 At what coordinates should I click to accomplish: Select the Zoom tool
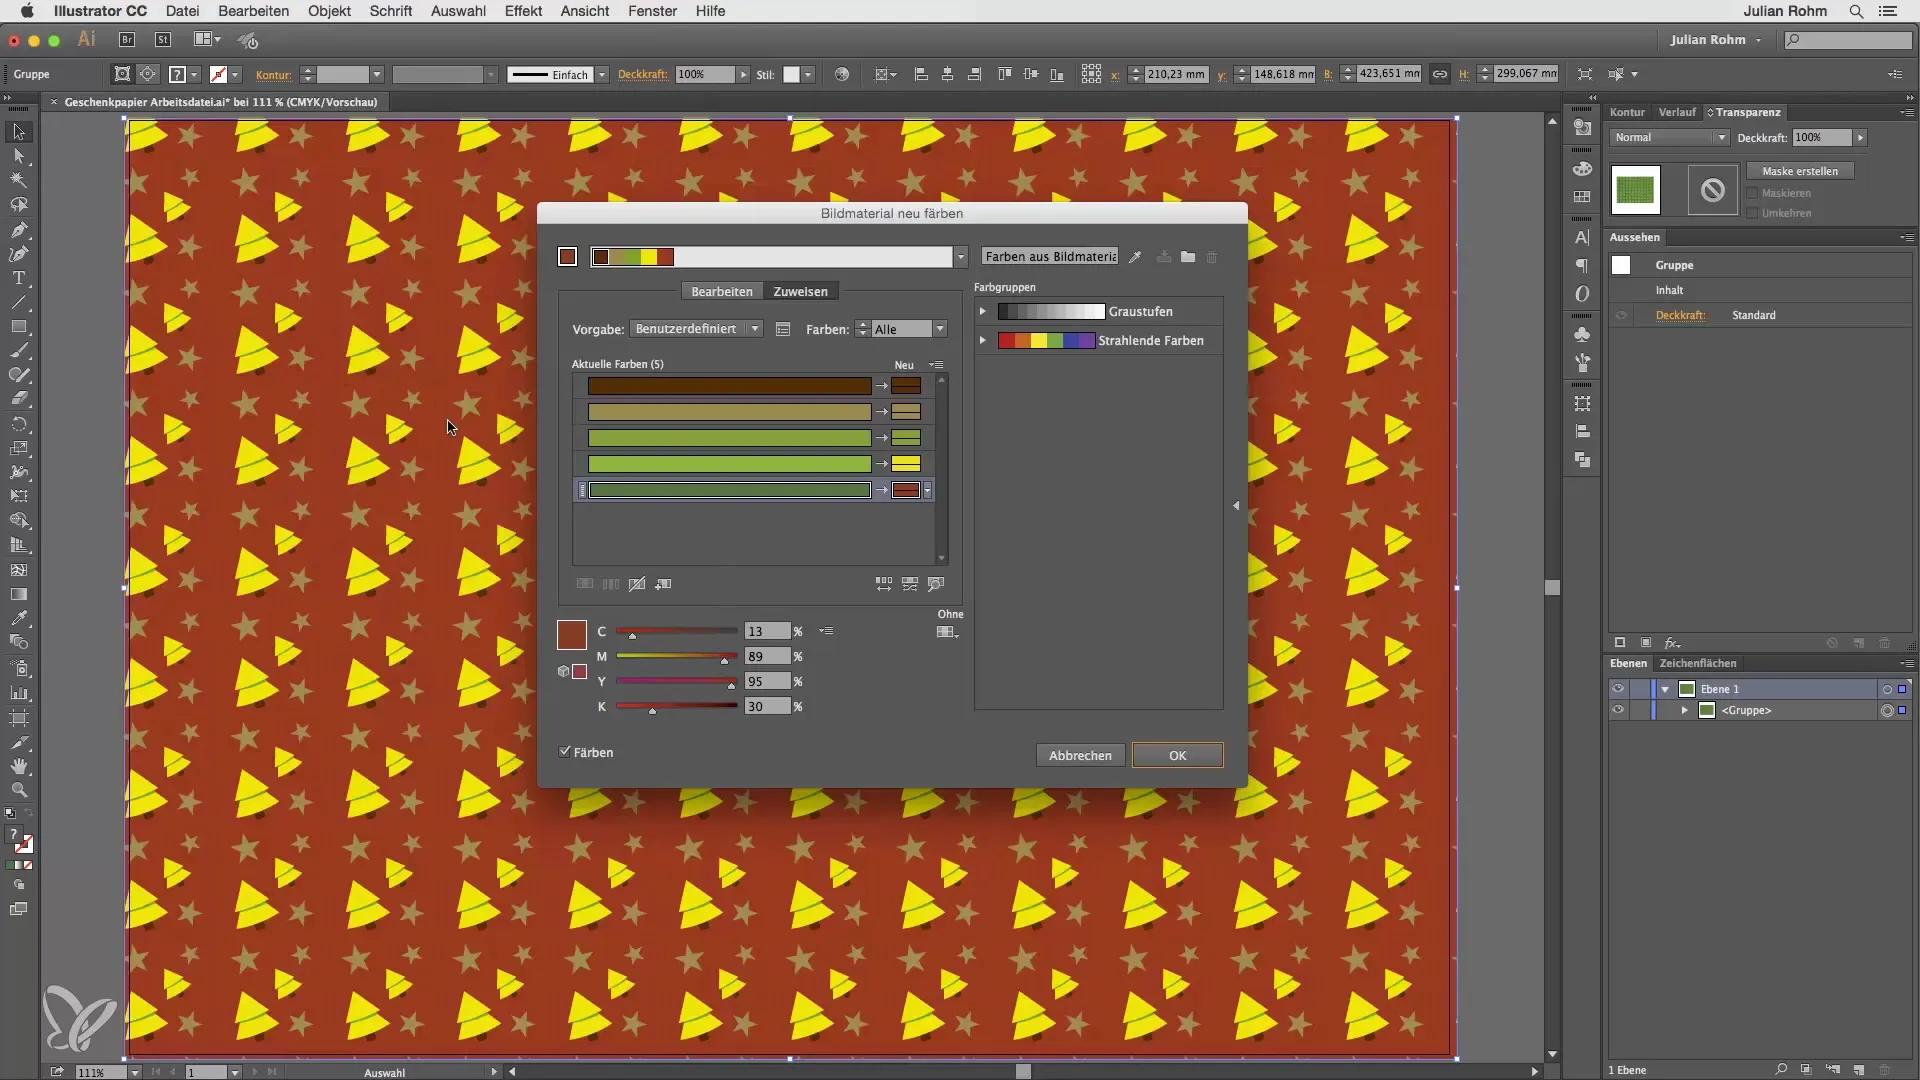(18, 790)
